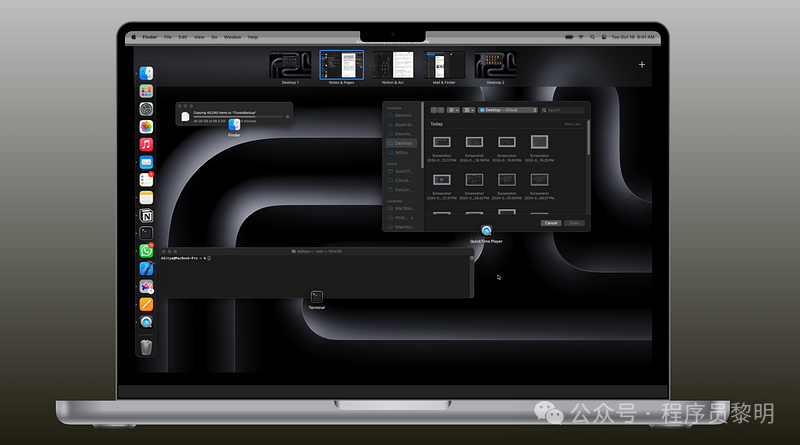Select Applications in the dialog sidebar
Viewport: 800px width, 445px height.
click(x=402, y=125)
